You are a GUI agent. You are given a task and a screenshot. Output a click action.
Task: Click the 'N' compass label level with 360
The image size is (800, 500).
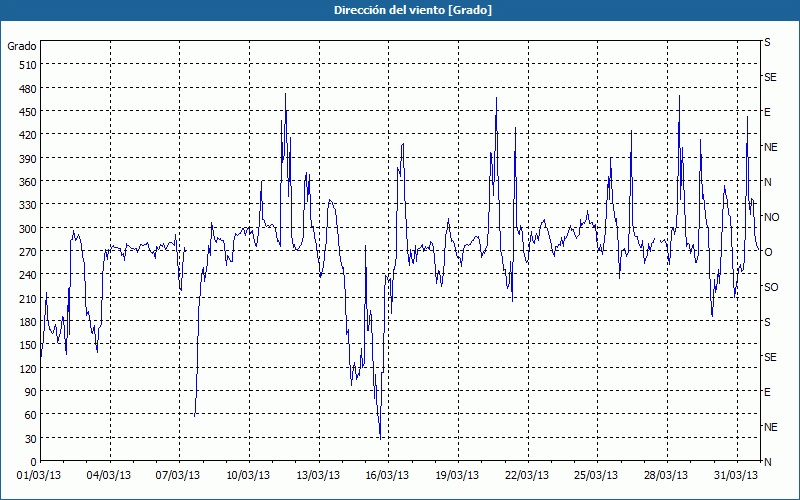coord(768,182)
